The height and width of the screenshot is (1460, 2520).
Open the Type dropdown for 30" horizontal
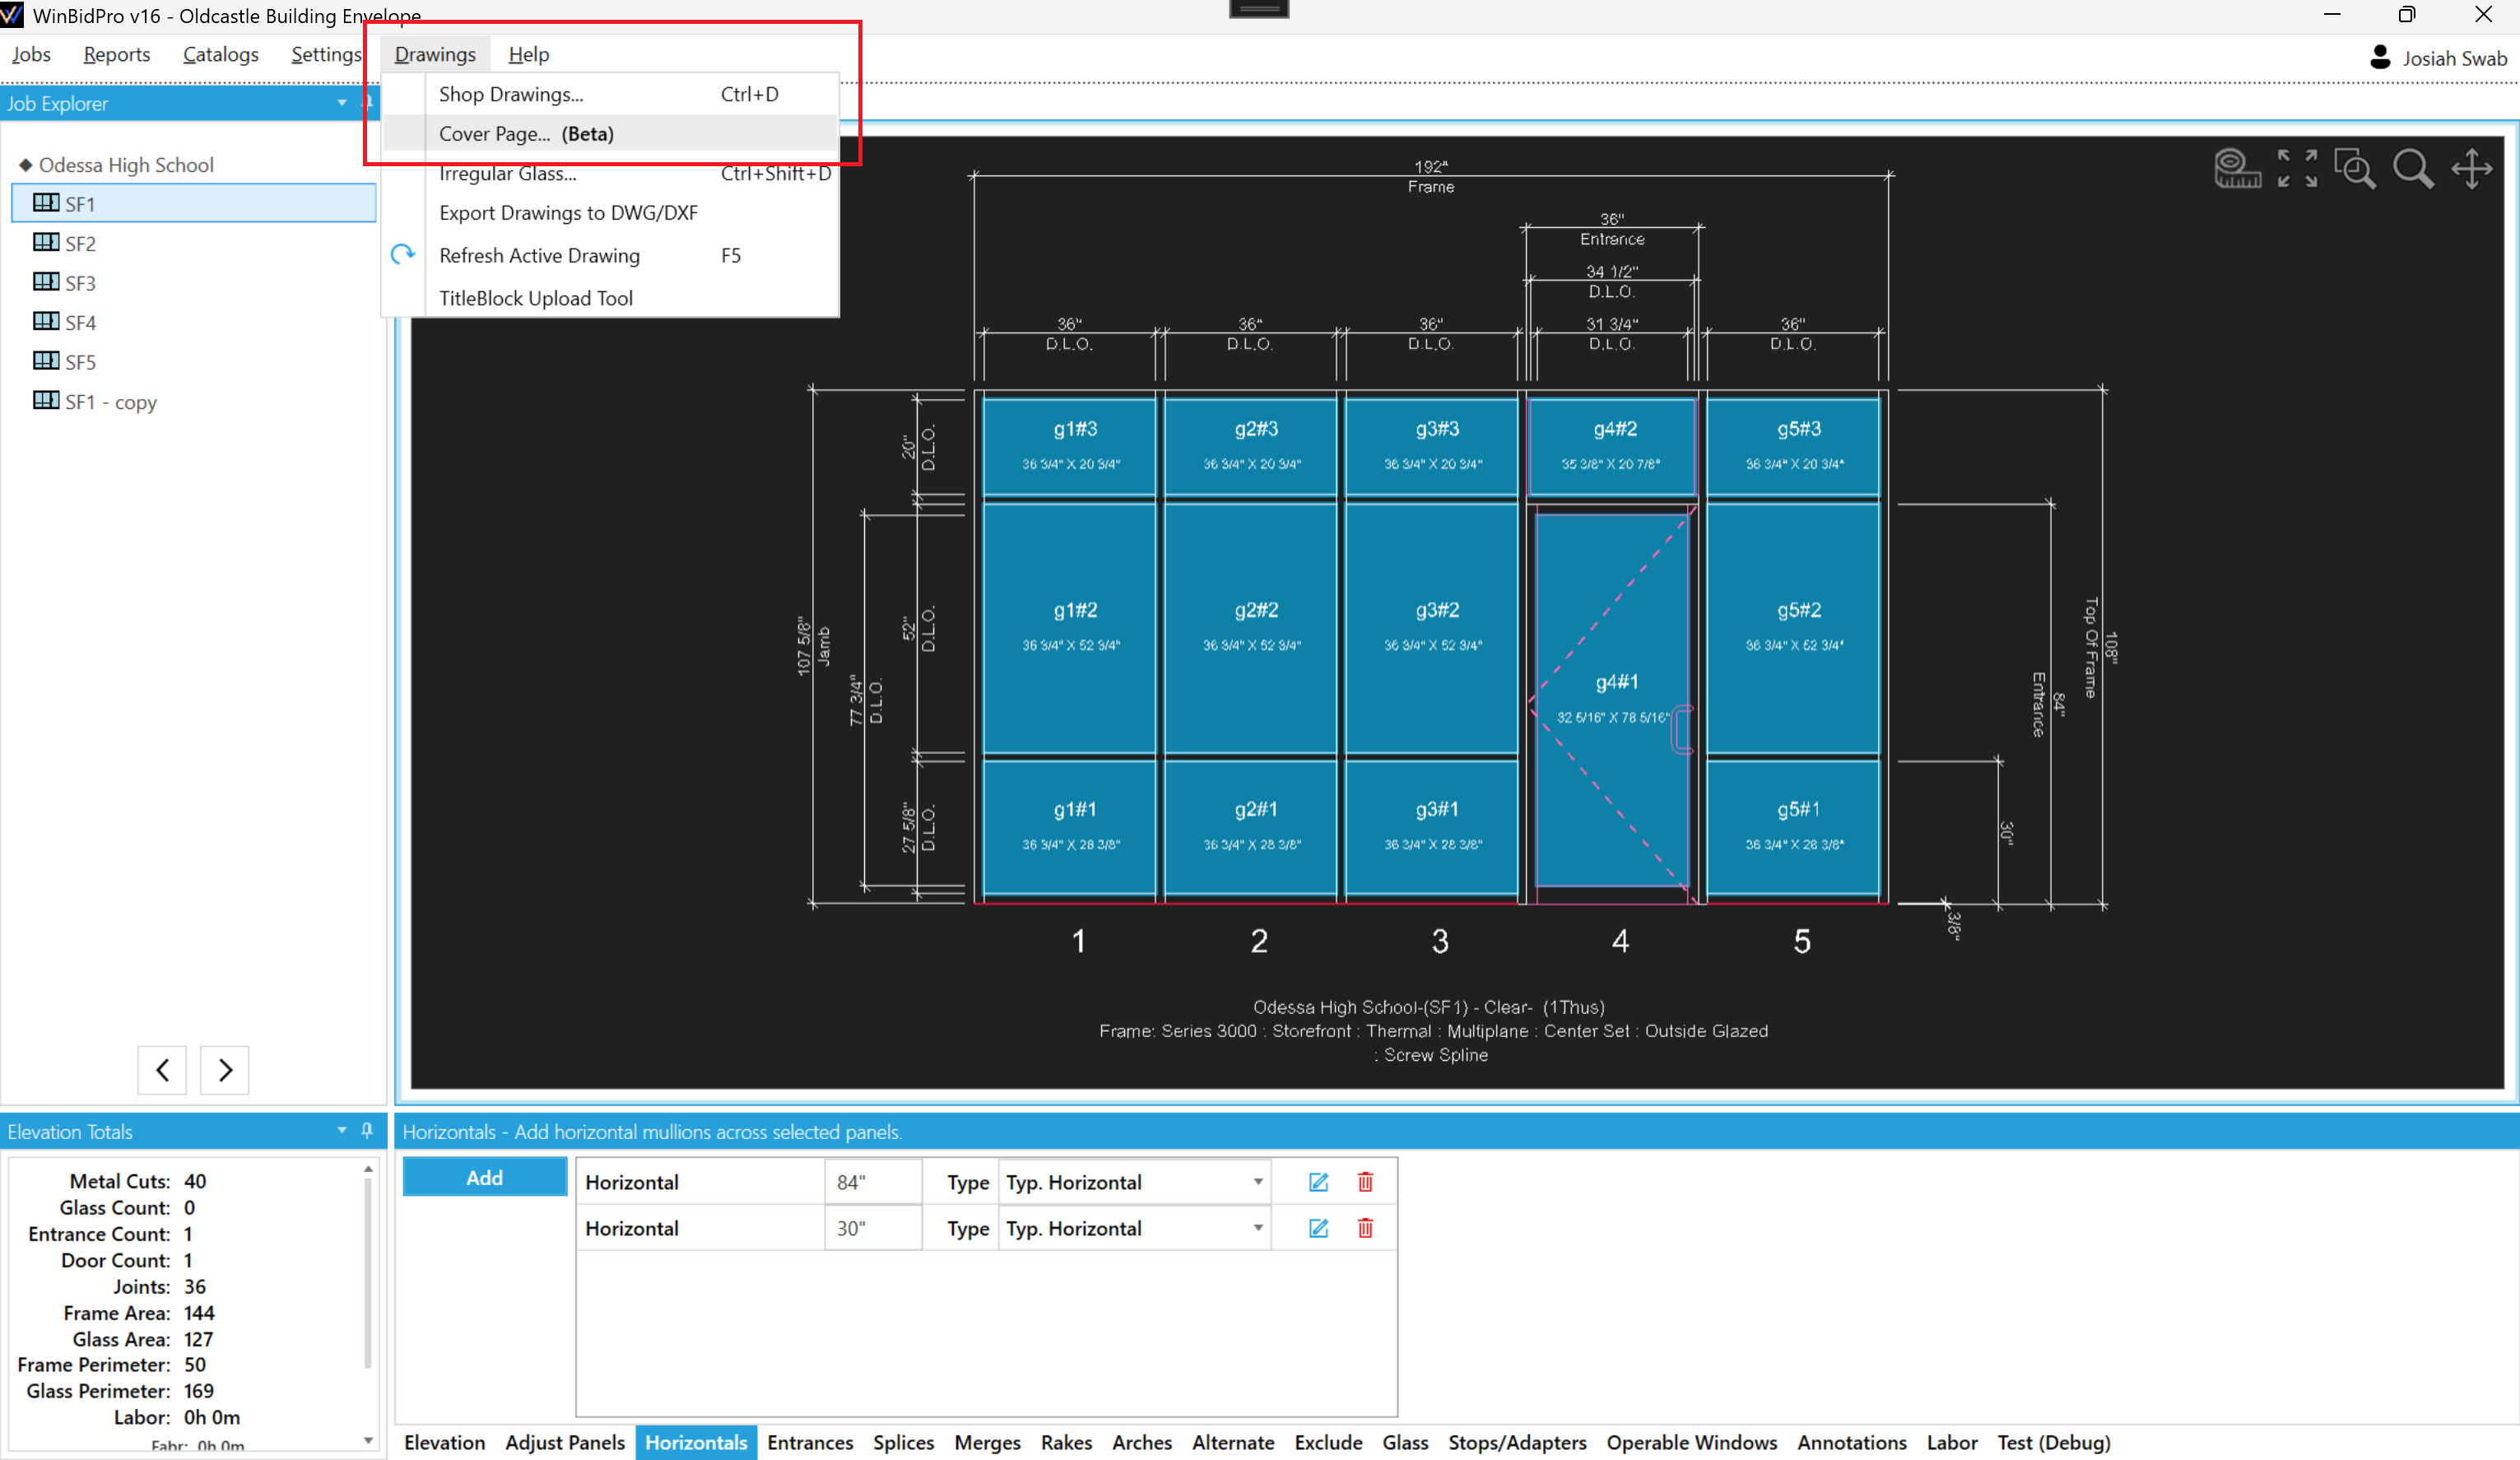(1258, 1228)
